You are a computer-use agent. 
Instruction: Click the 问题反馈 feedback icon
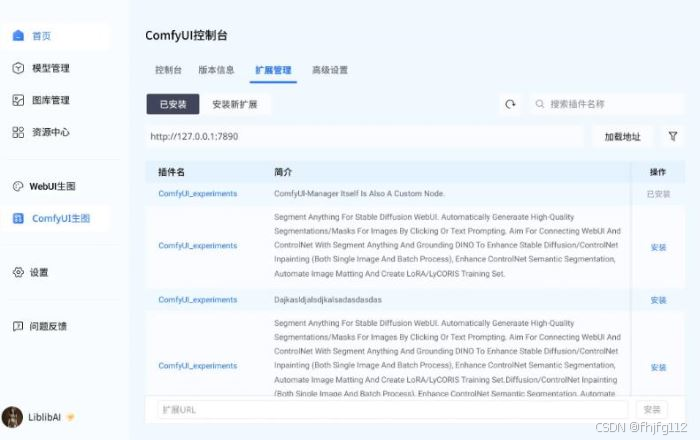(x=18, y=326)
